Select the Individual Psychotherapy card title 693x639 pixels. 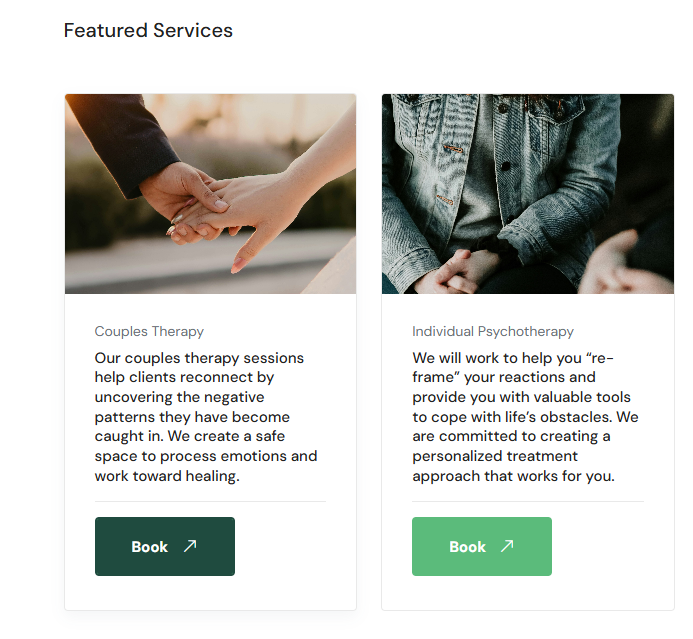click(493, 331)
